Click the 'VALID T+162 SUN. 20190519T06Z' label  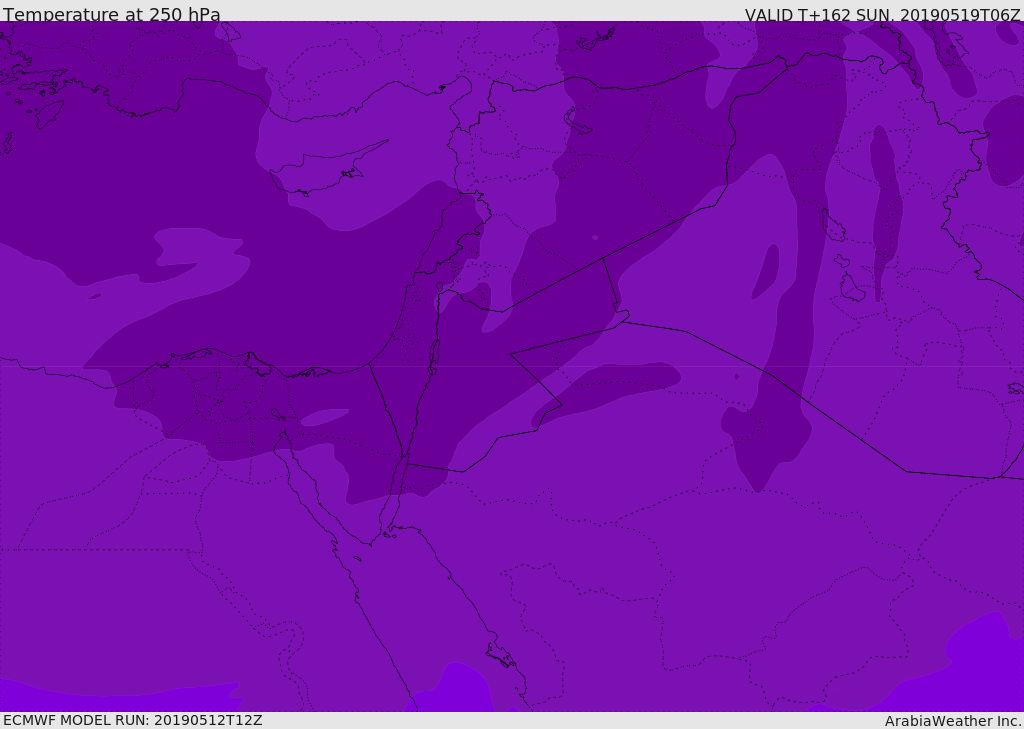point(882,15)
